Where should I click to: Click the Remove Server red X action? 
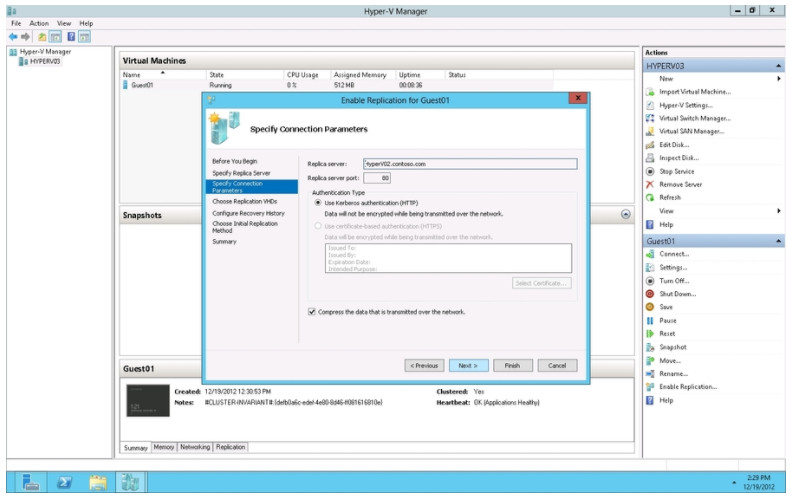point(650,185)
